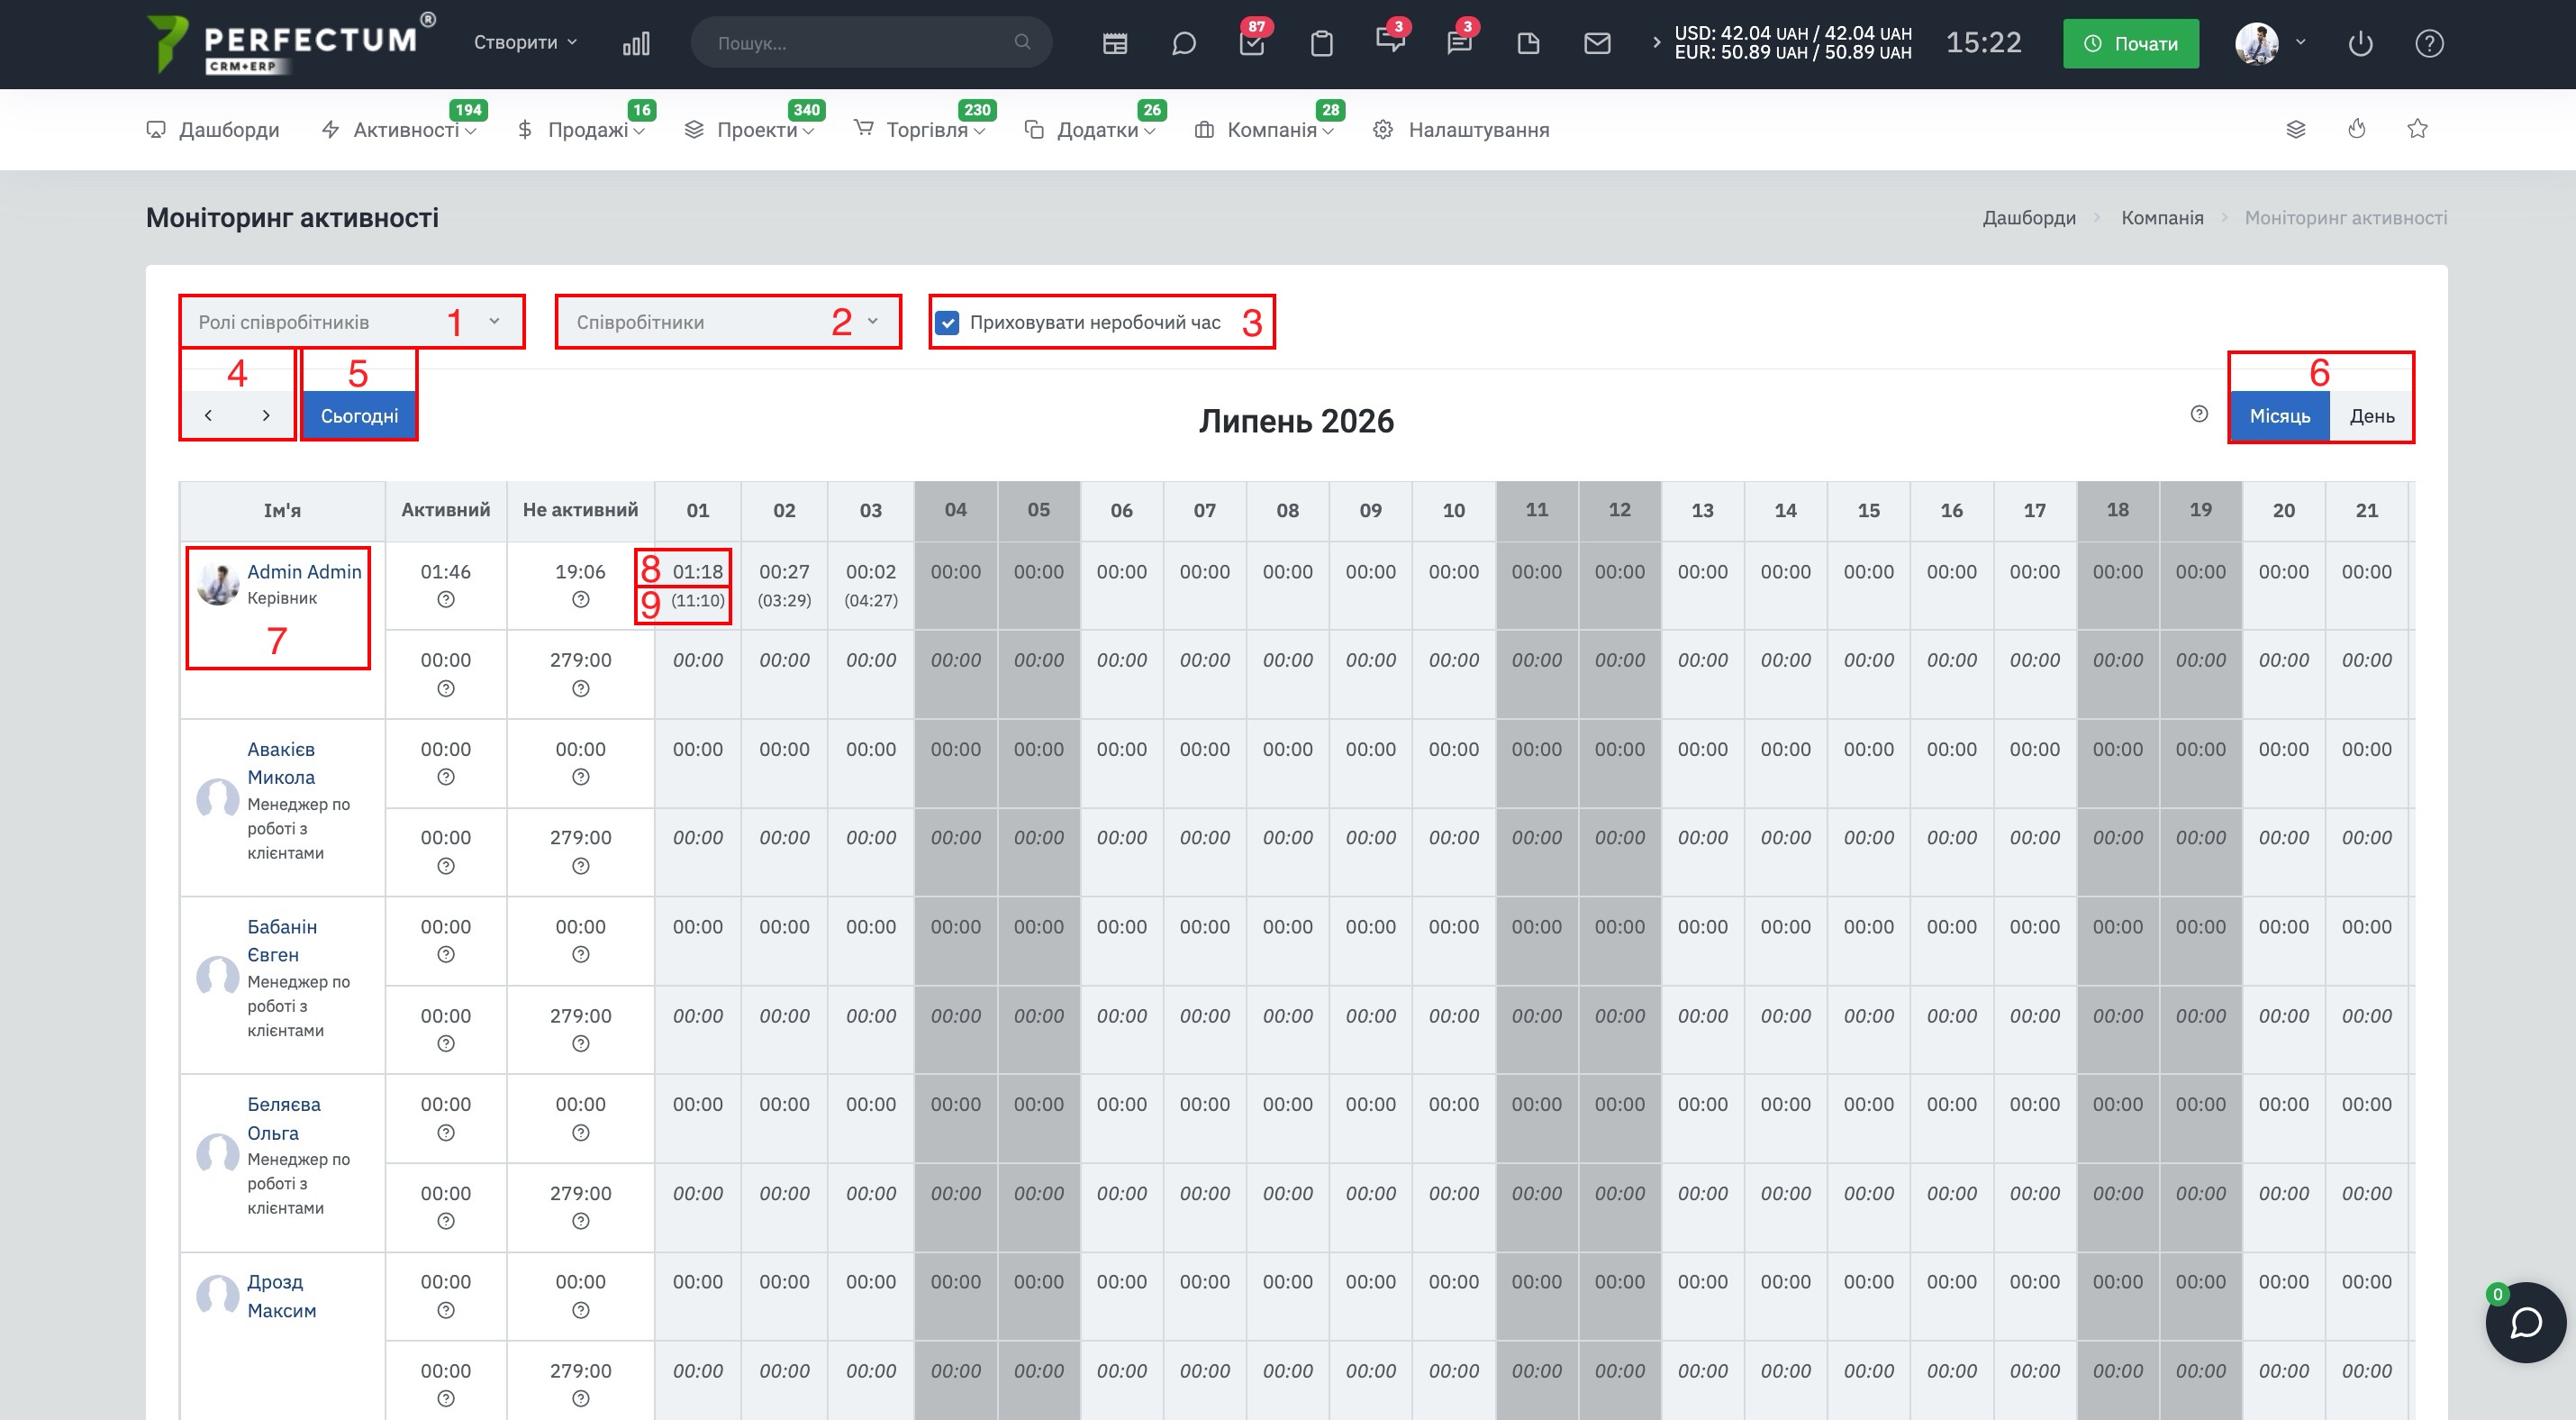Open tasks icon with 87 badge
Screen dimensions: 2576x1420
[1252, 43]
